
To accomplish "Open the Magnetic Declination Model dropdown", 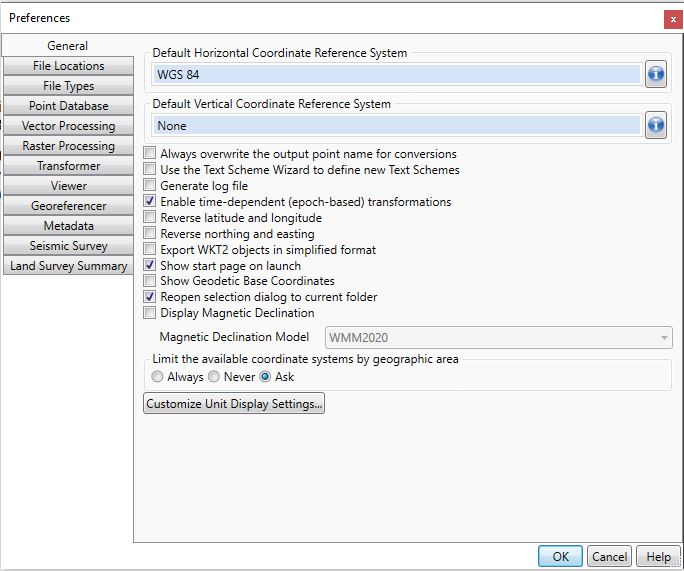I will click(x=499, y=338).
